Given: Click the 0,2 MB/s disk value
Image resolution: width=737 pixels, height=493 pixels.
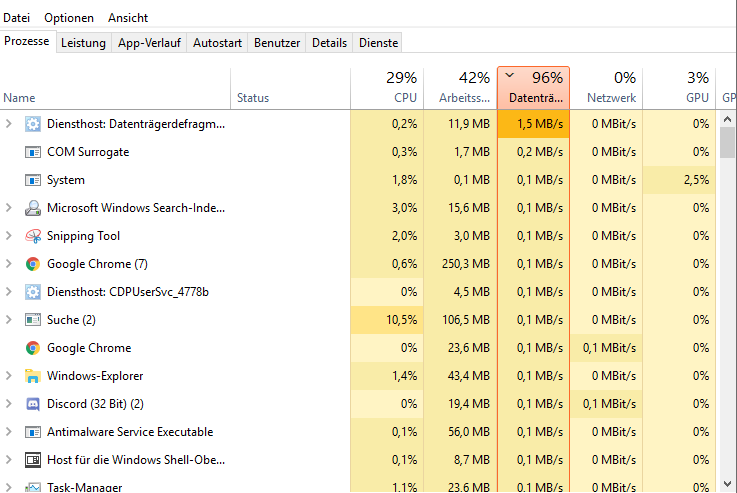Looking at the screenshot, I should 540,152.
